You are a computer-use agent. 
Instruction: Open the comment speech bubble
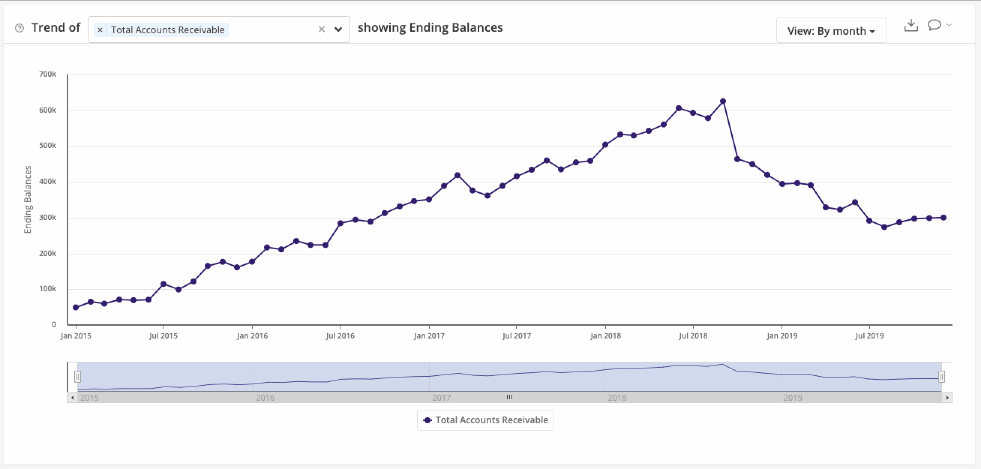click(x=935, y=25)
